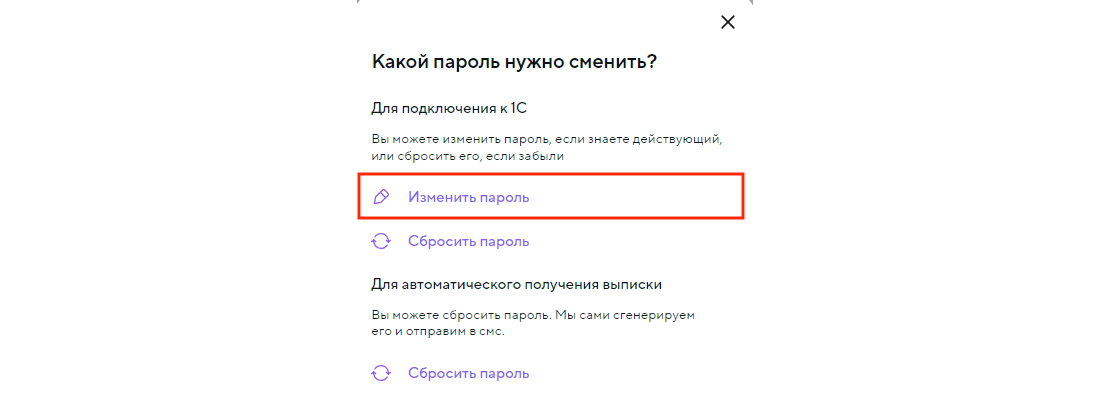Choose 'Сбросить пароль' for 1С connection
The image size is (1100, 415).
click(468, 241)
